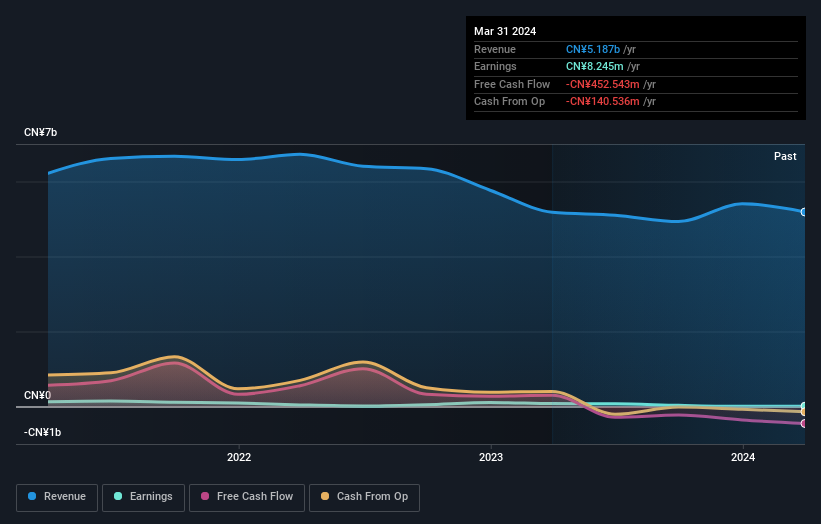821x524 pixels.
Task: Click the teal Earnings end-point marker
Action: (x=804, y=406)
